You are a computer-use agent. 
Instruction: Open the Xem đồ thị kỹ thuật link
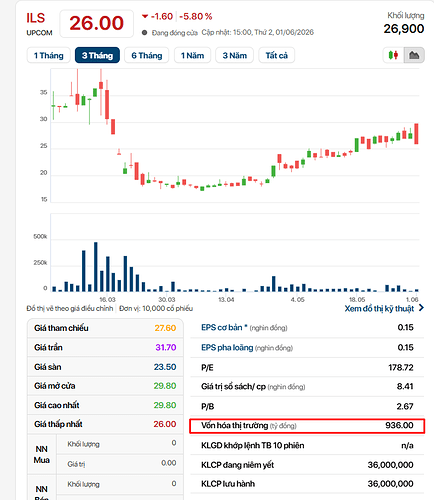379,309
